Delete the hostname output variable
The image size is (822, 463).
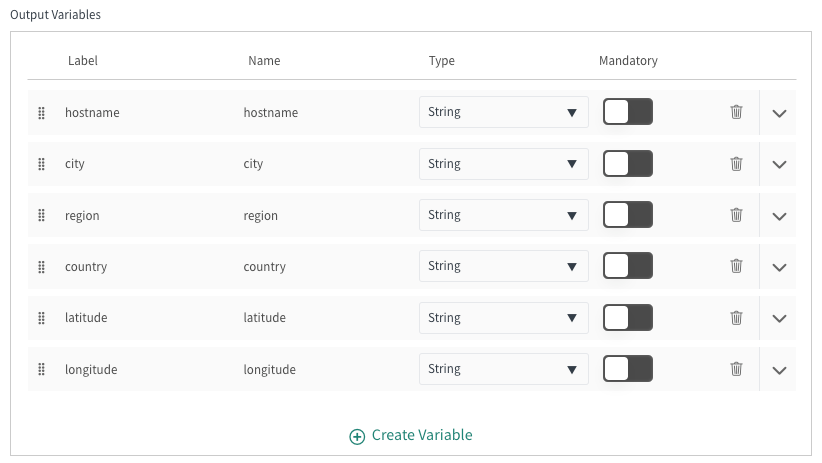coord(736,112)
